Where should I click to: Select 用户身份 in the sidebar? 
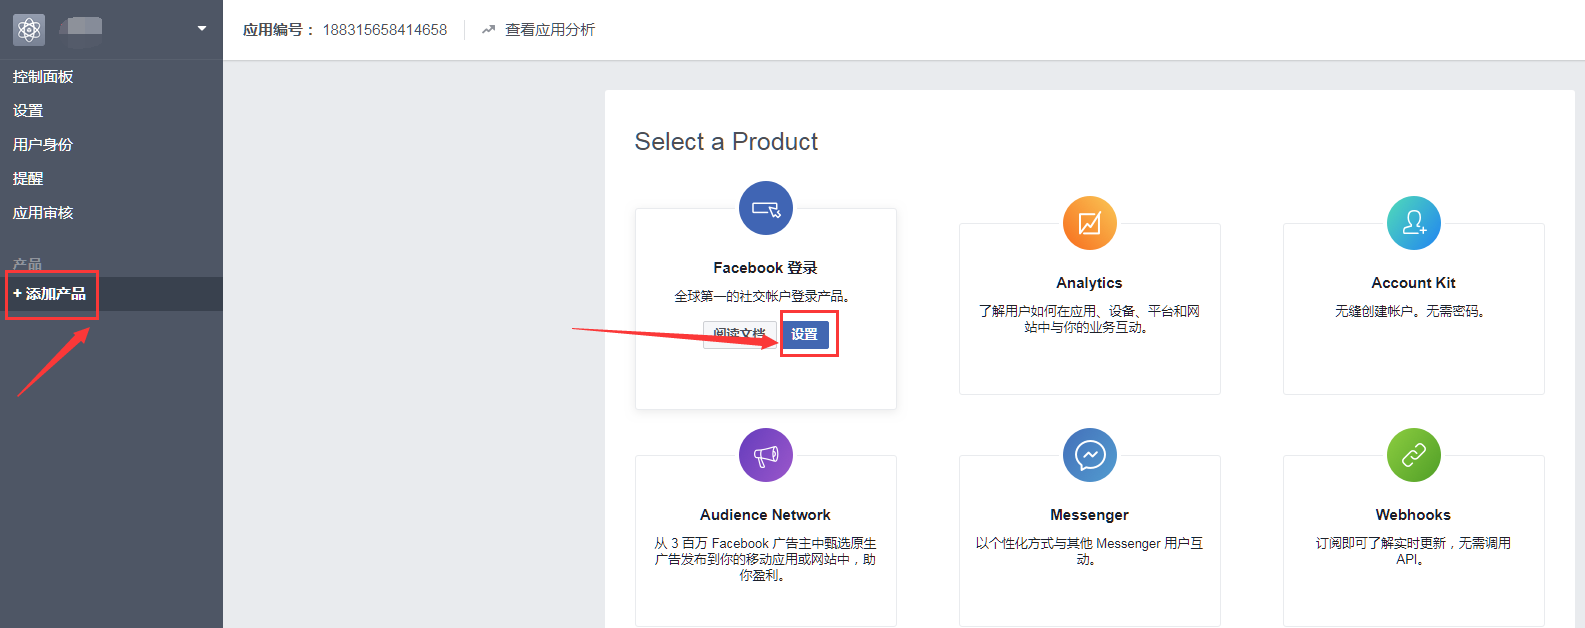click(43, 145)
